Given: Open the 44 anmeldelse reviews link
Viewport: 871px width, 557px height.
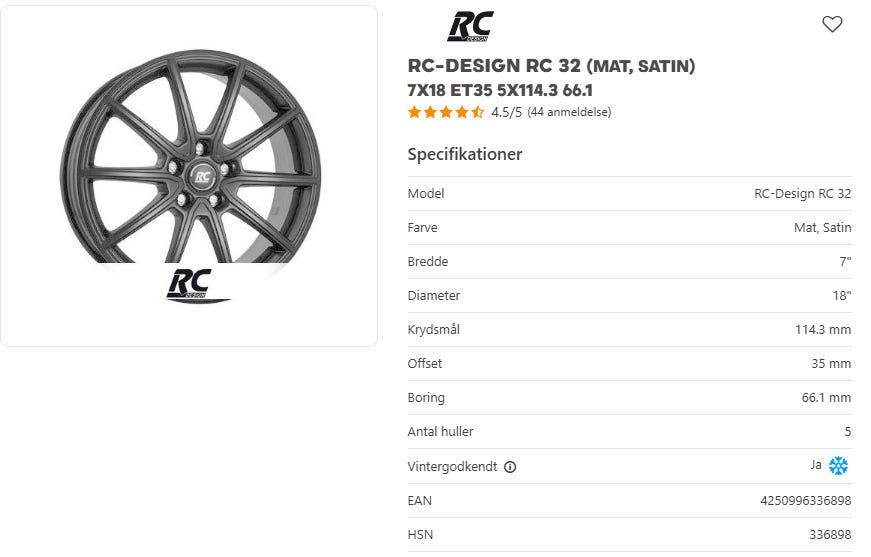Looking at the screenshot, I should 569,112.
